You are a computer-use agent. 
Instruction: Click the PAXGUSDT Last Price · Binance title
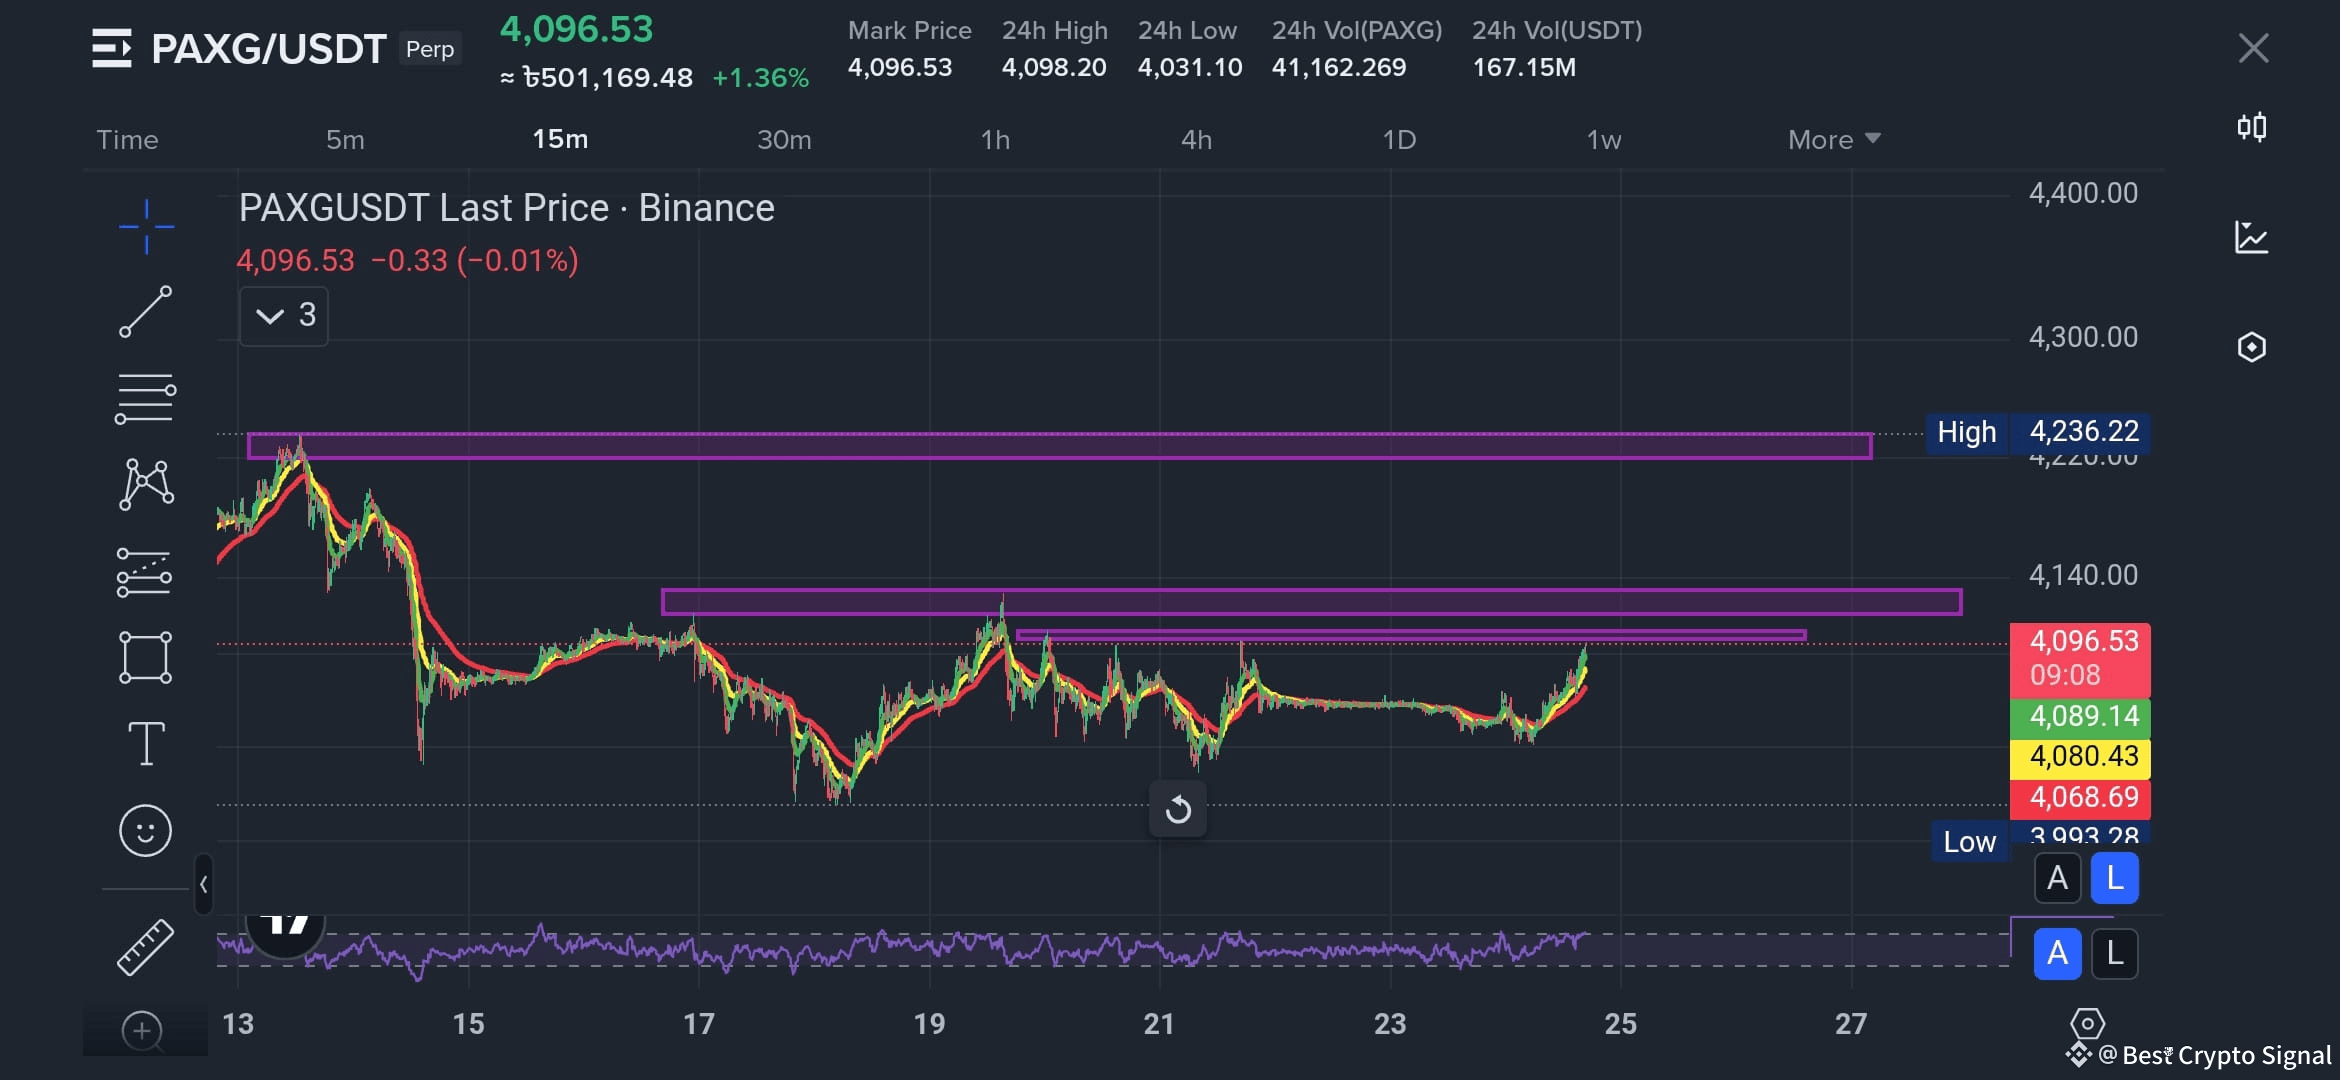(507, 208)
